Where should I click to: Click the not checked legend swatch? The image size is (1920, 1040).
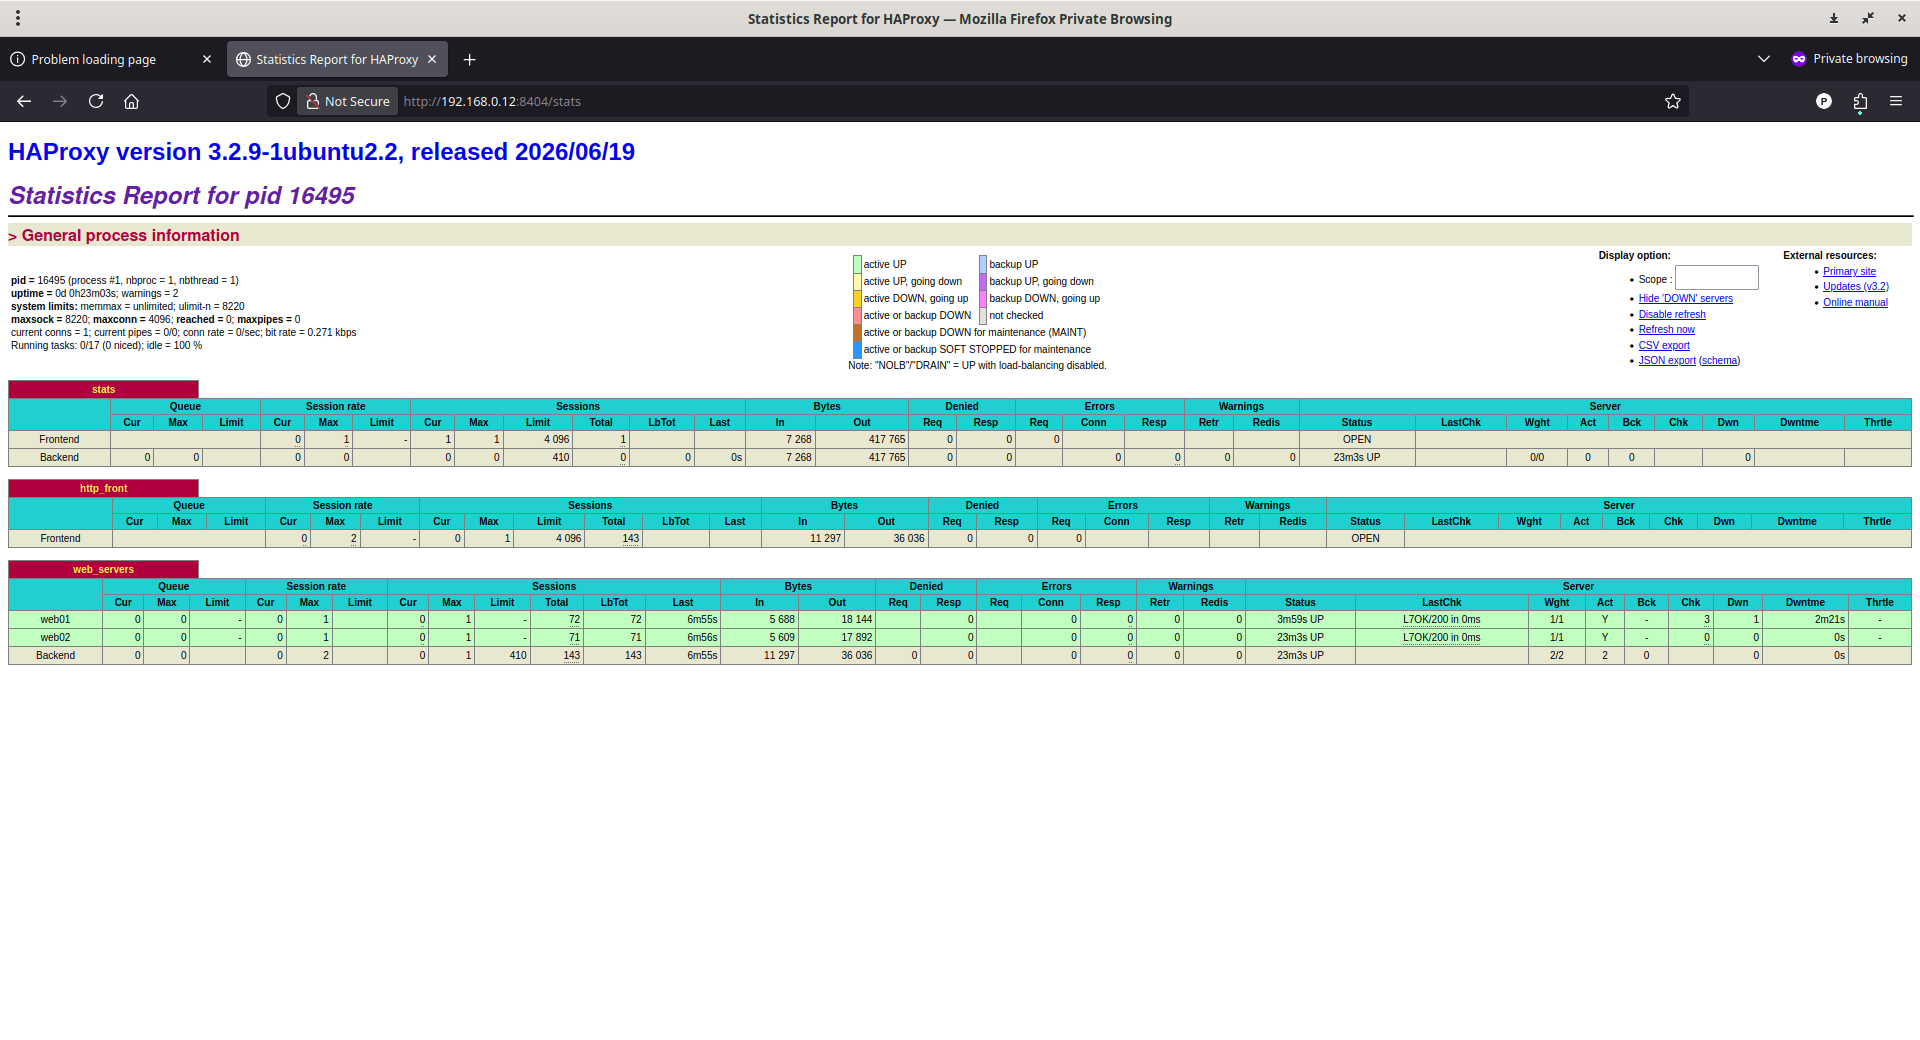click(983, 315)
